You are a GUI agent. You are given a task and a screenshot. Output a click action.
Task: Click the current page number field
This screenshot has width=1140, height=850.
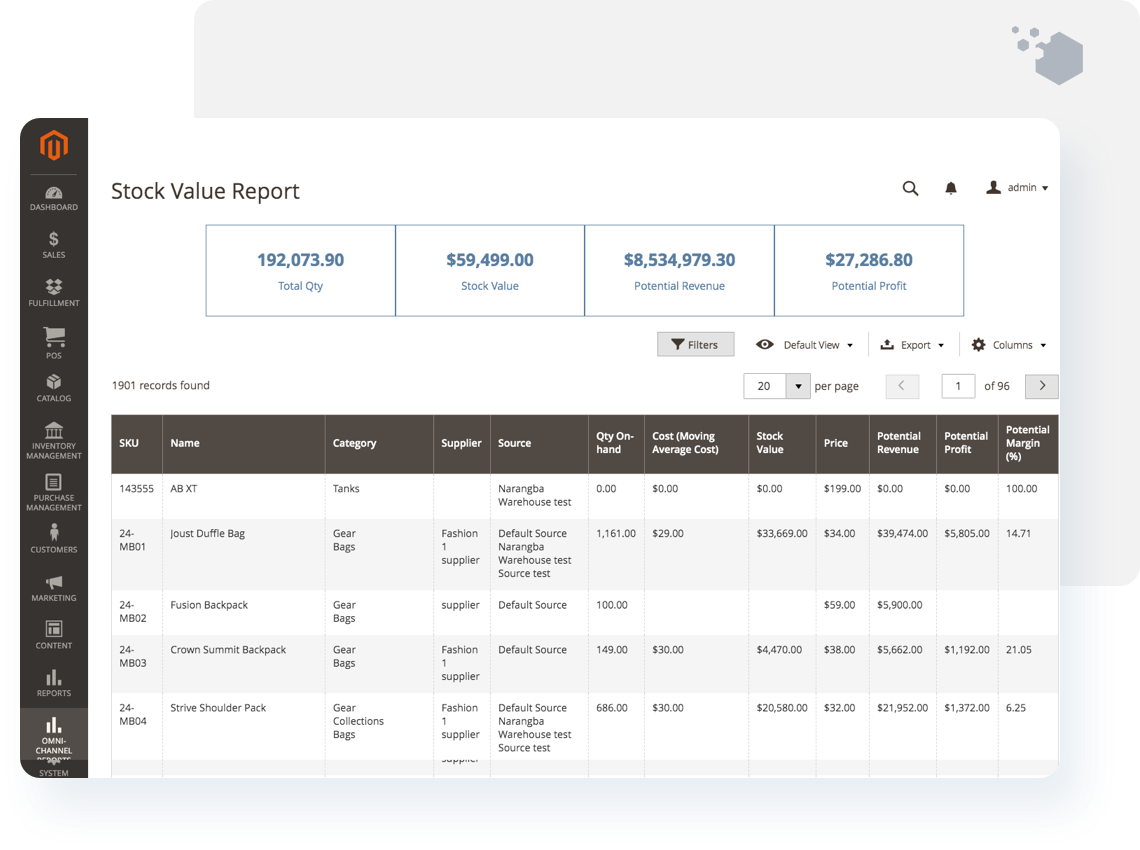[958, 386]
